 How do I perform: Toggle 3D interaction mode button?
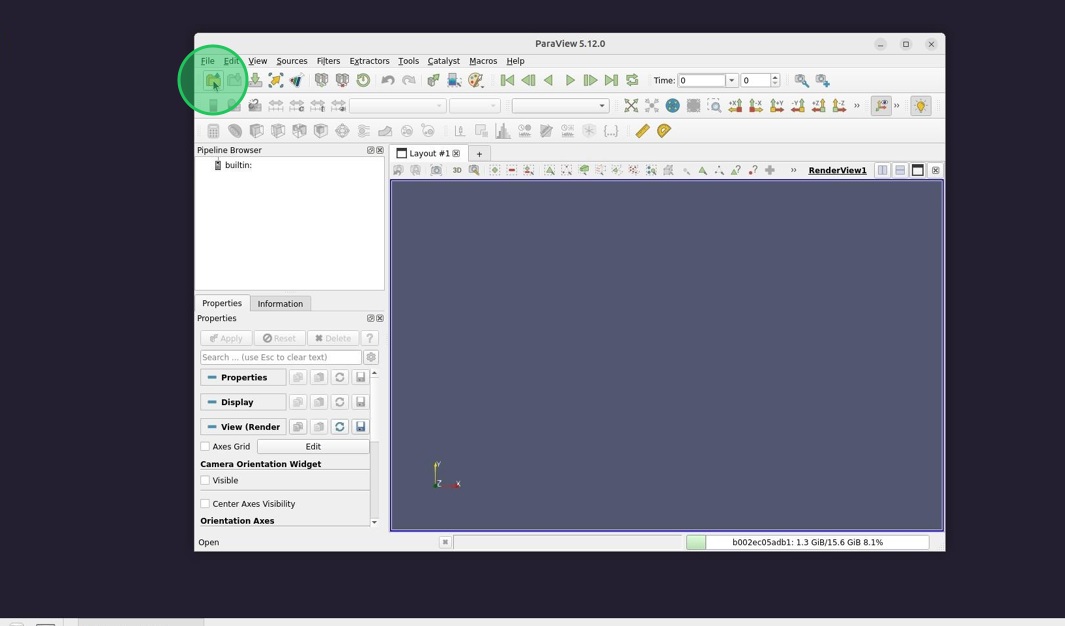pos(457,170)
